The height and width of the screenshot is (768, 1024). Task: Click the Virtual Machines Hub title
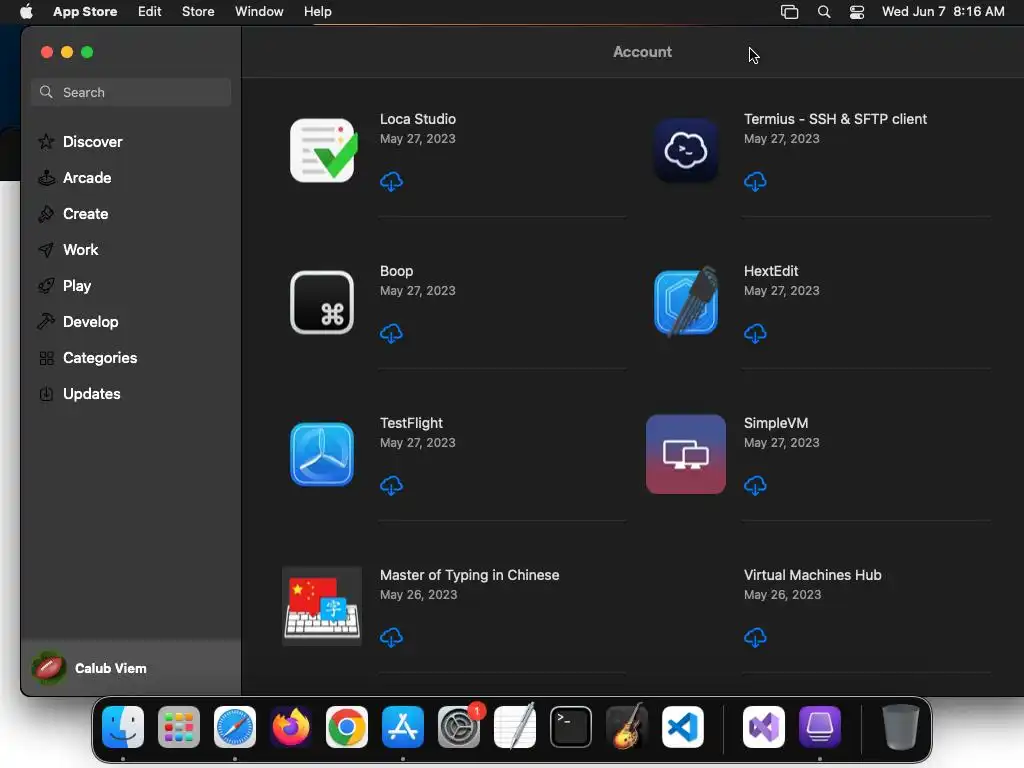(x=812, y=575)
